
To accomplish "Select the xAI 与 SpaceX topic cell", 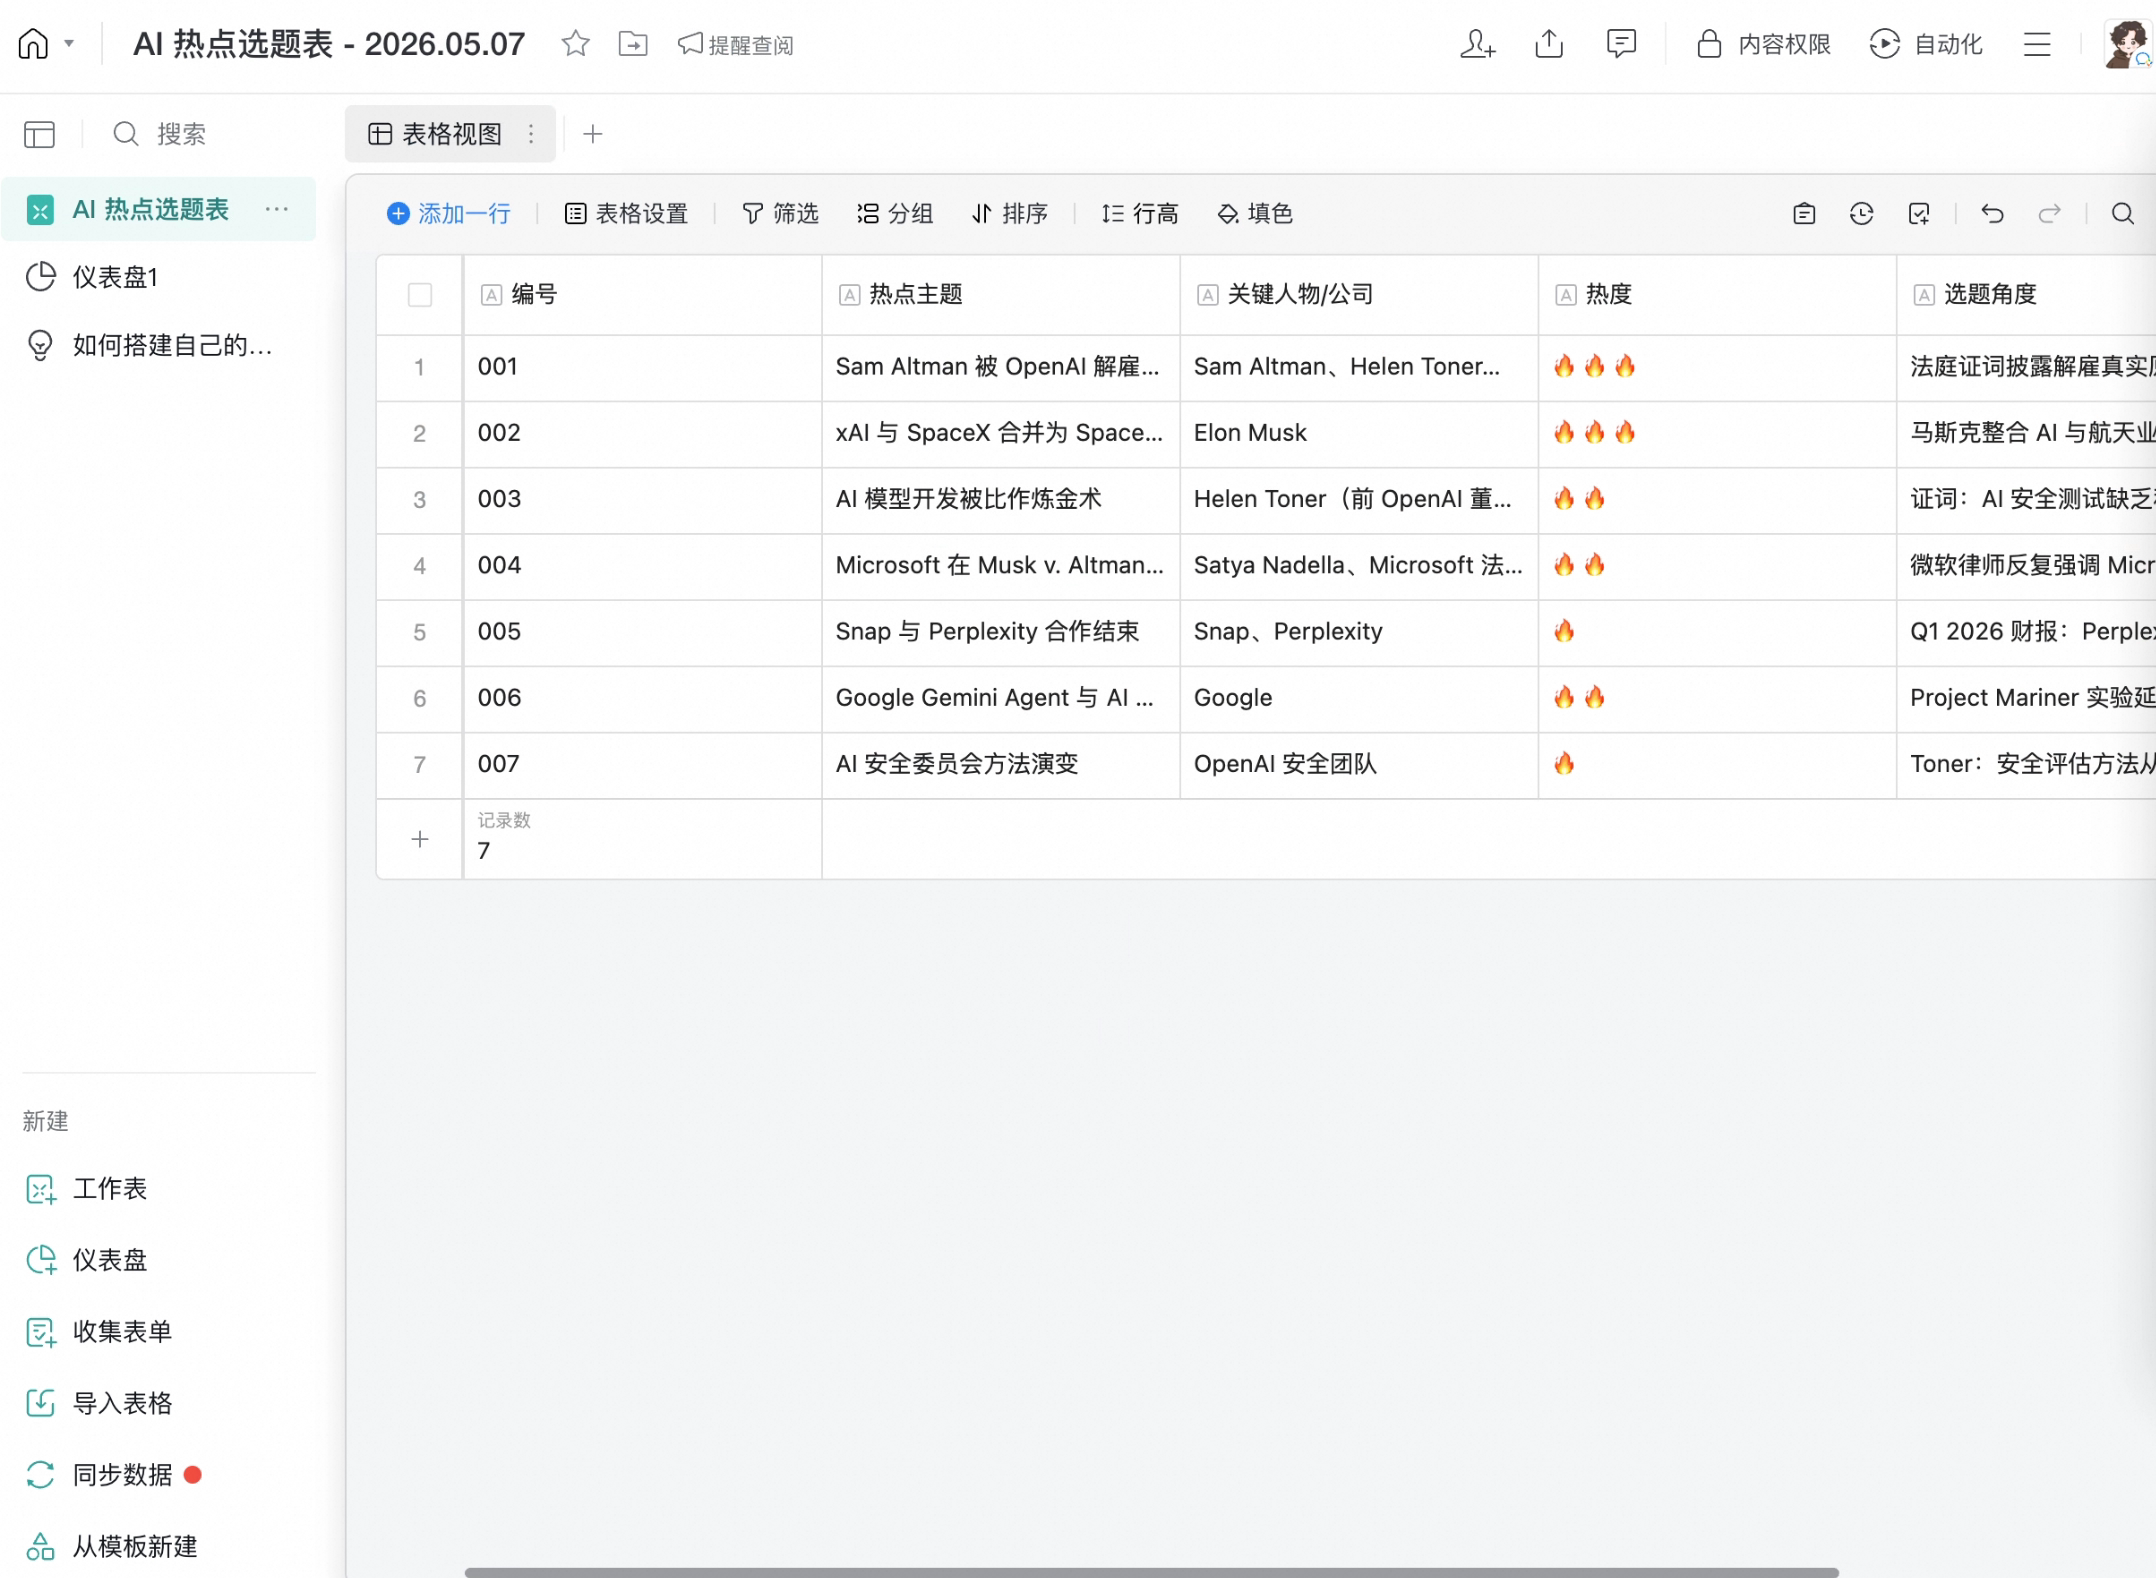I will (x=1001, y=433).
